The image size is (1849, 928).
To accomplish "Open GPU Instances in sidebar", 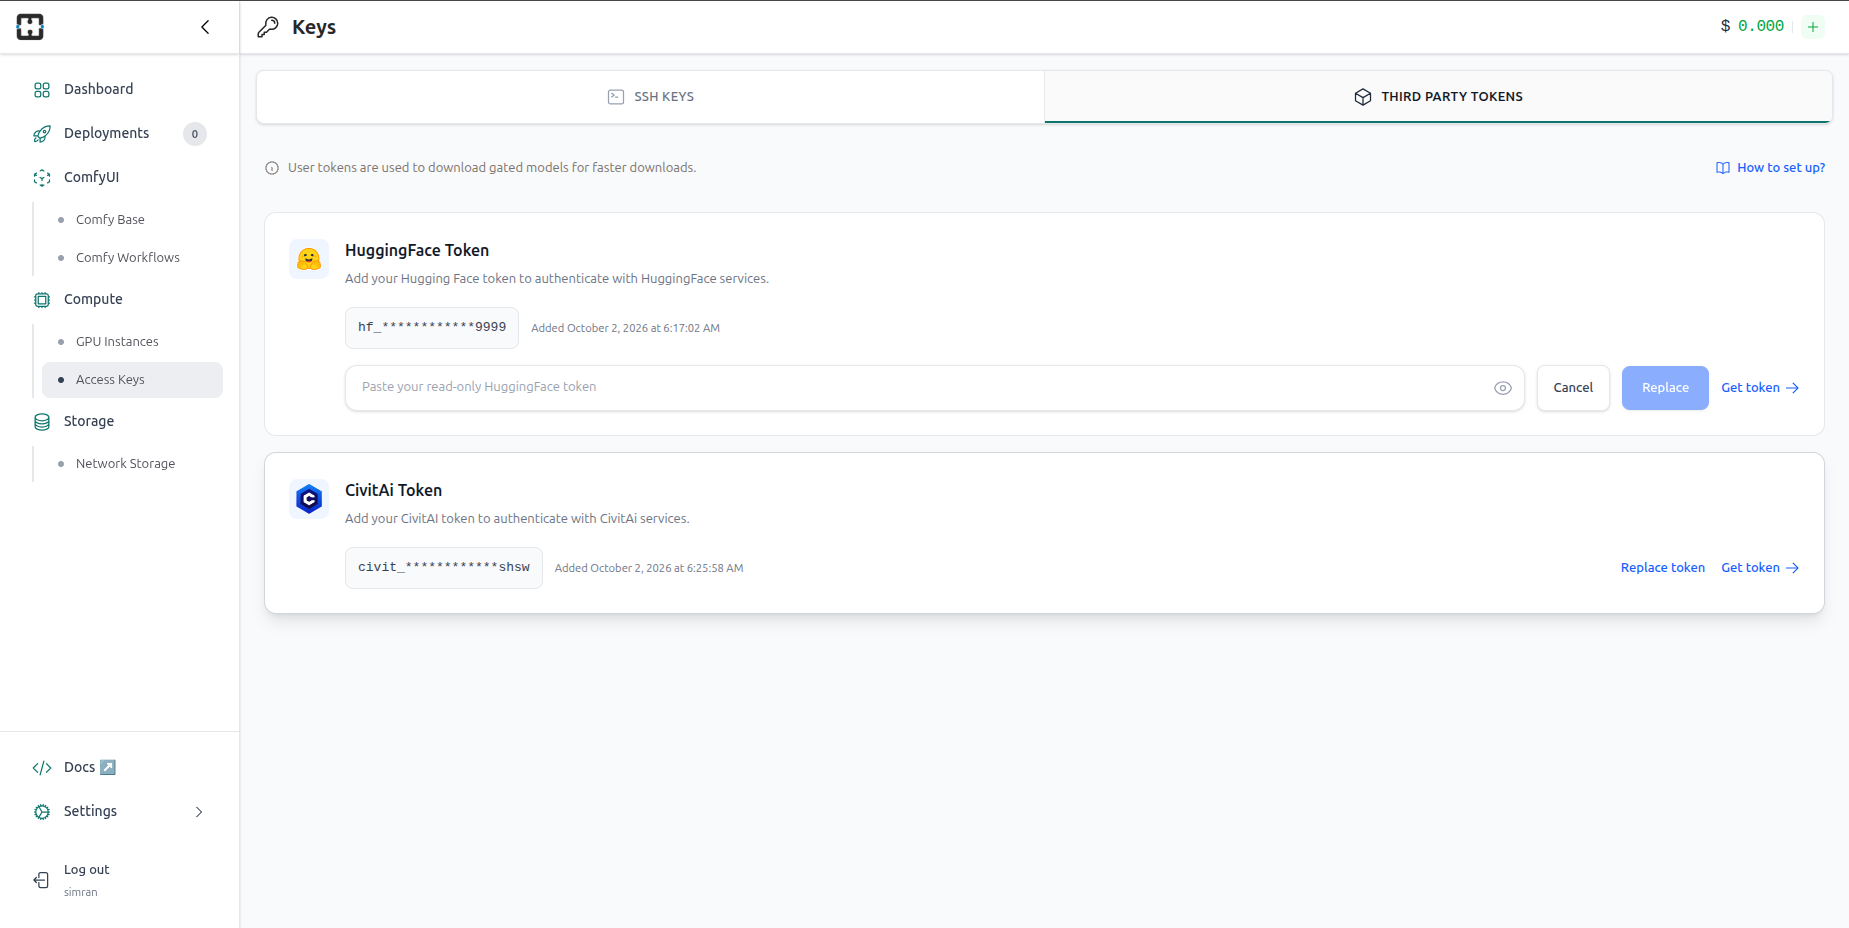I will point(117,342).
